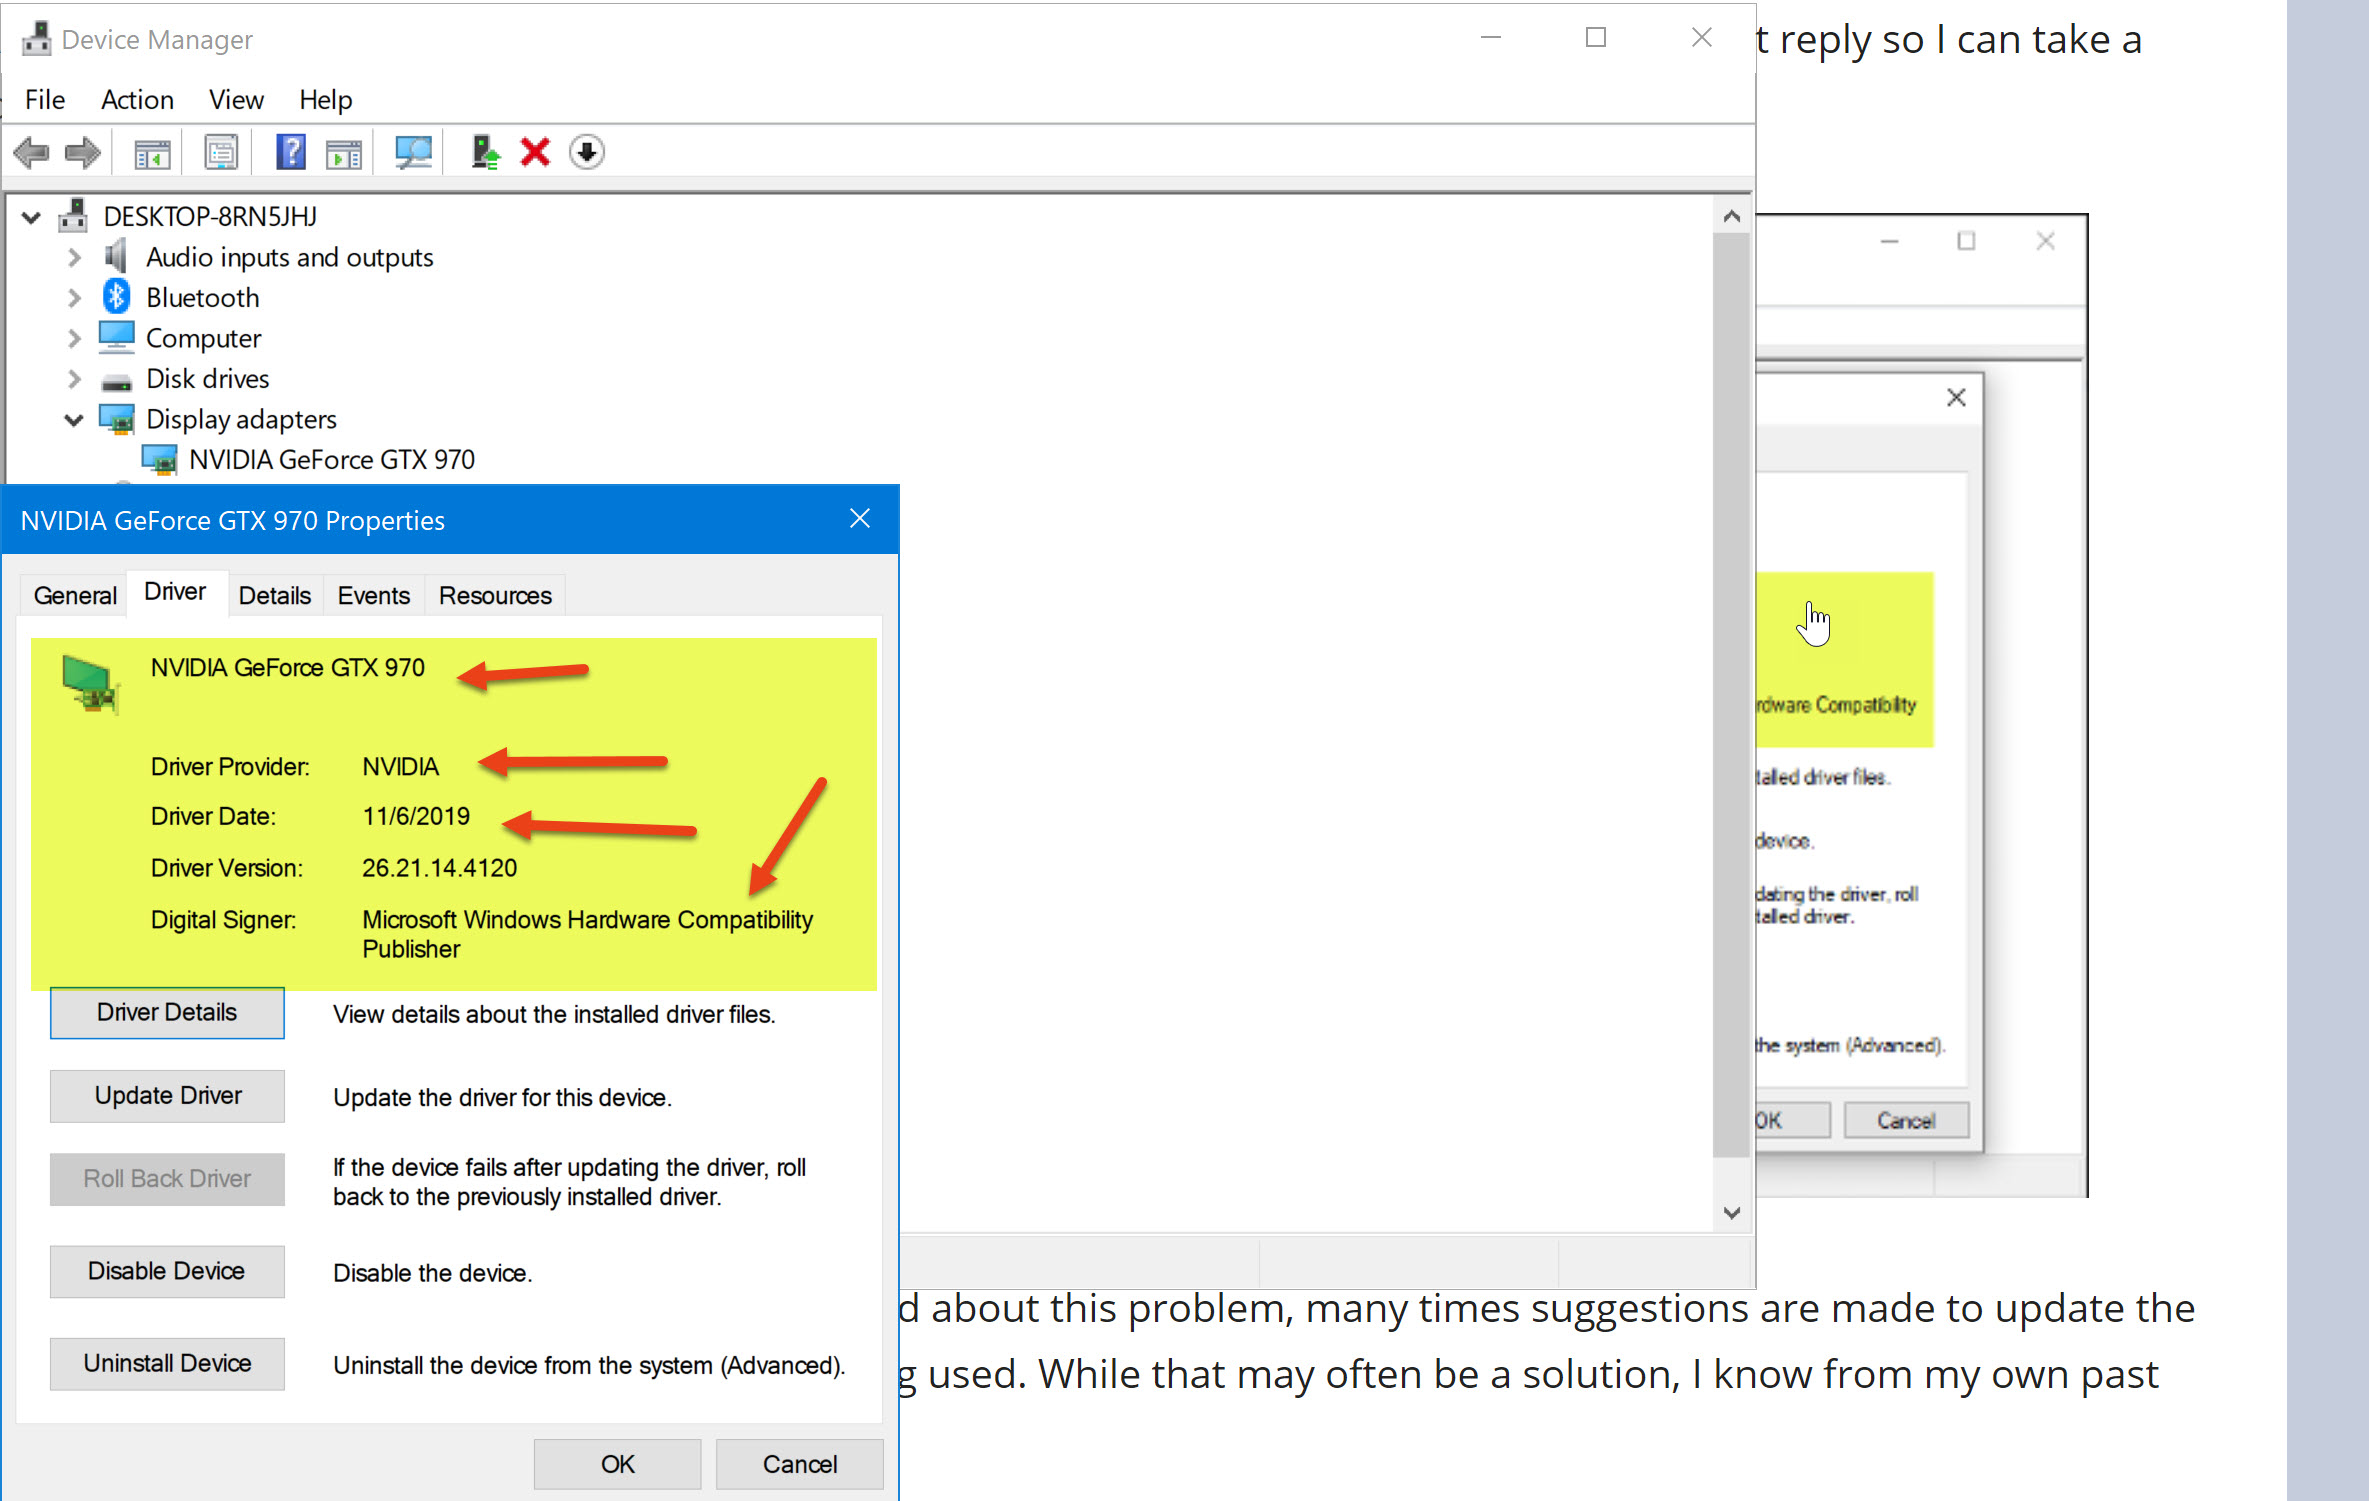Click the Disk drives icon

click(x=116, y=382)
